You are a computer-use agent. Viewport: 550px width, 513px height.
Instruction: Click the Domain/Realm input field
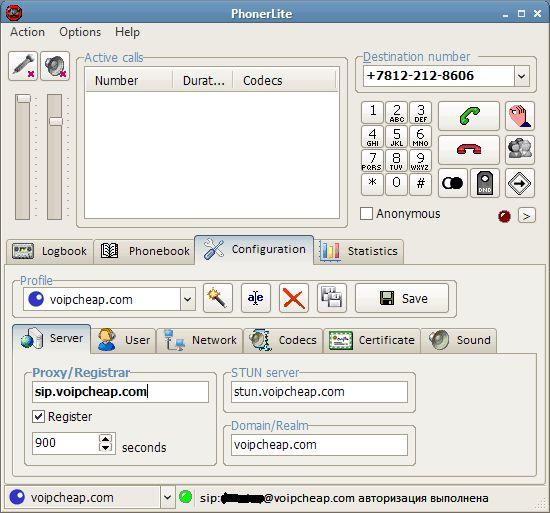click(x=319, y=445)
